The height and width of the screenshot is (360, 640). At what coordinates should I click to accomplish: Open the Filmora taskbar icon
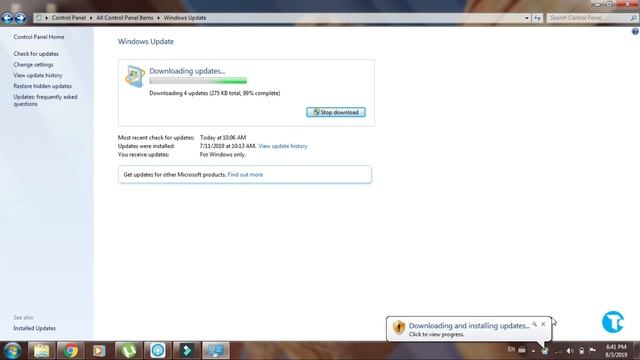coord(187,351)
